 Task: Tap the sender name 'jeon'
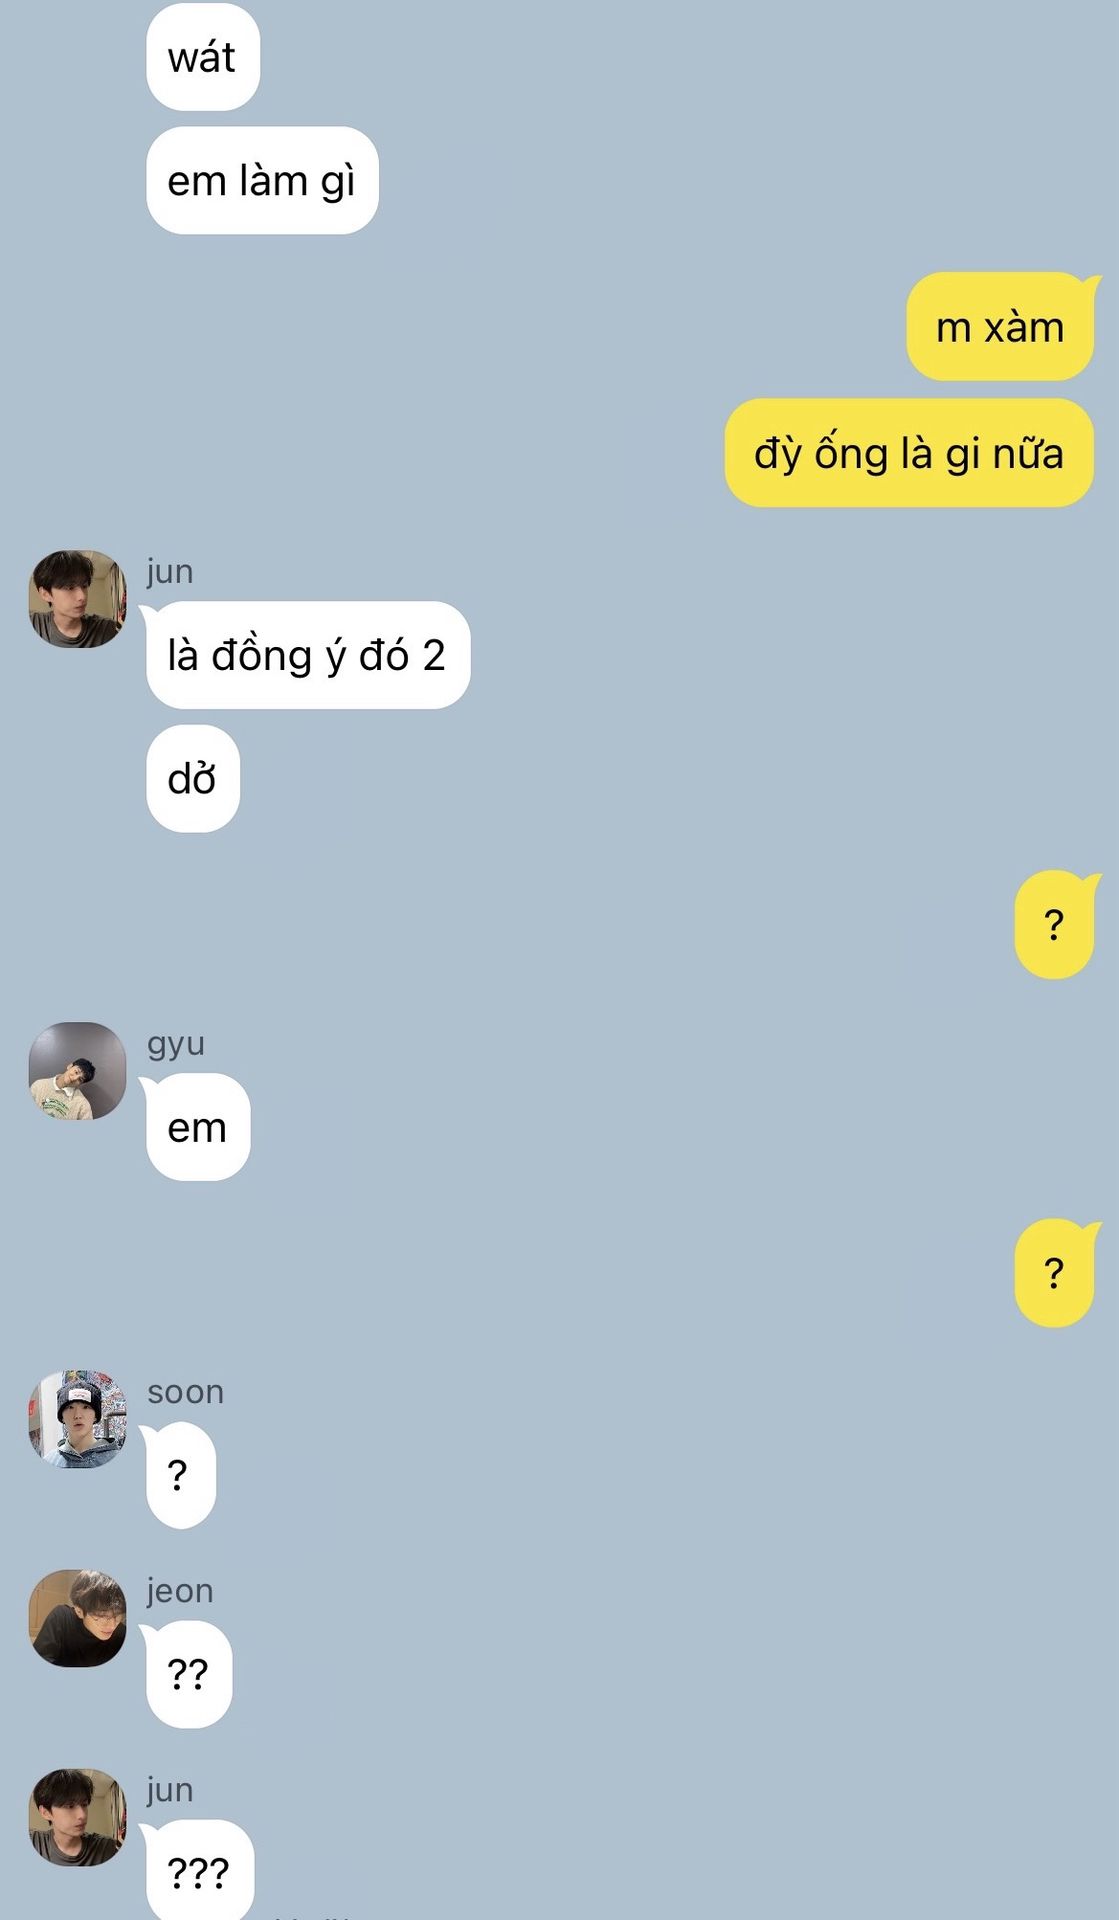coord(180,1590)
